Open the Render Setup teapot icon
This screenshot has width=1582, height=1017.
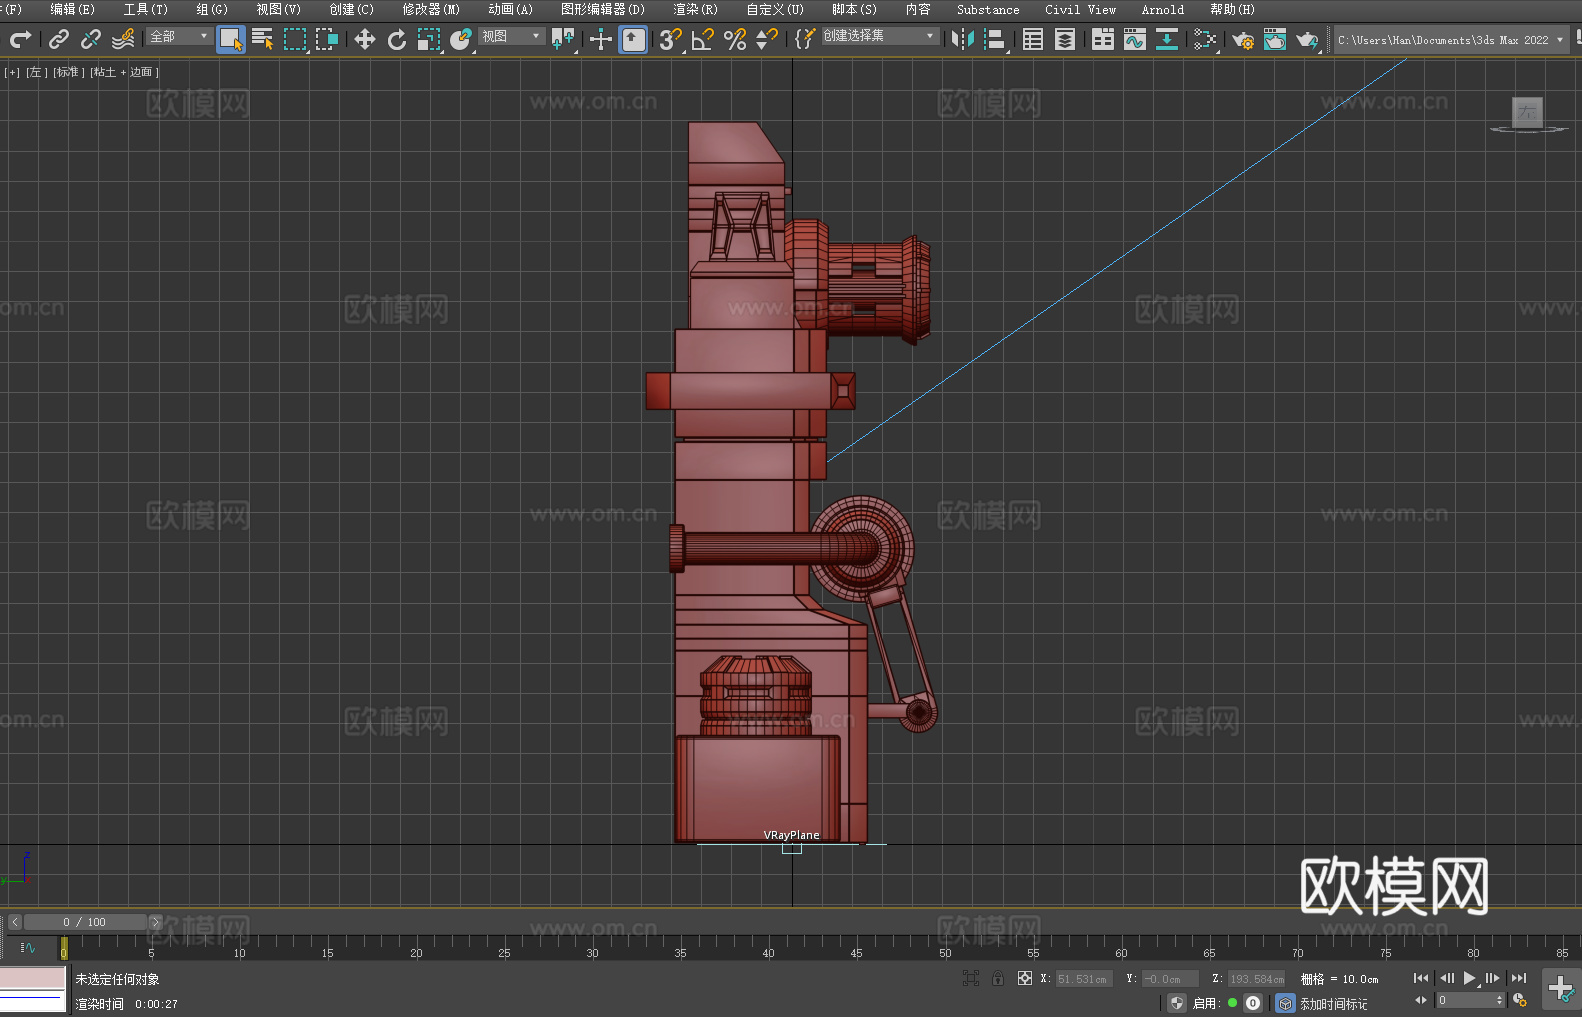point(1242,40)
